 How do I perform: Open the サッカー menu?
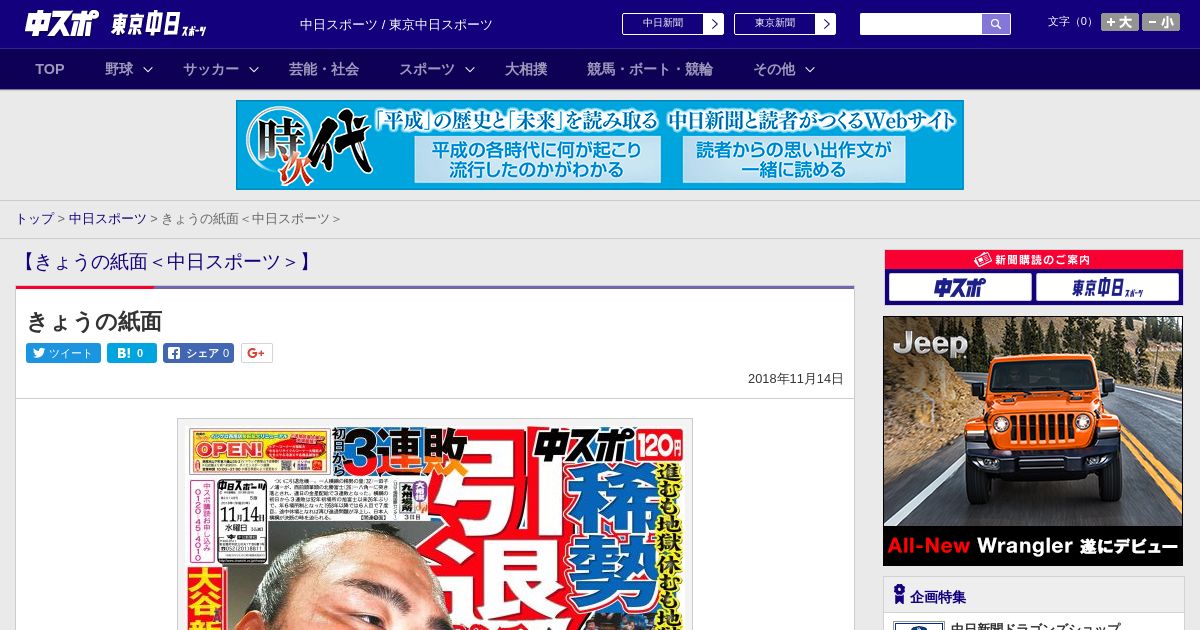(x=211, y=69)
